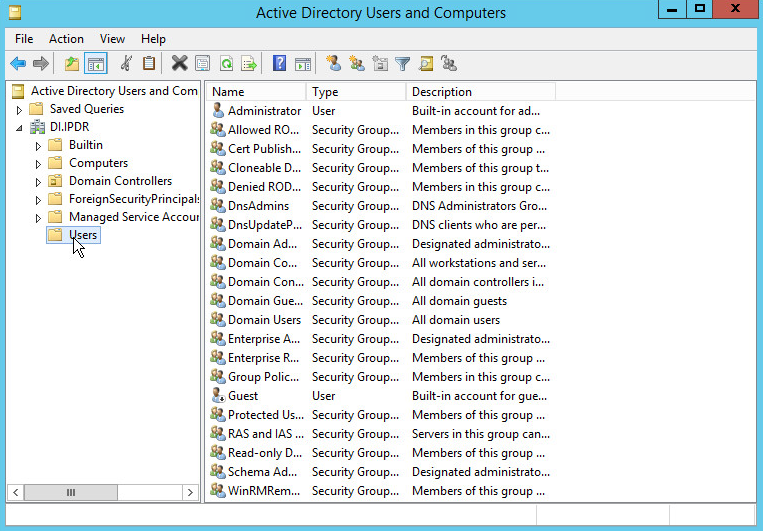Sort list by the Description column header
Image resolution: width=763 pixels, height=531 pixels.
[480, 92]
